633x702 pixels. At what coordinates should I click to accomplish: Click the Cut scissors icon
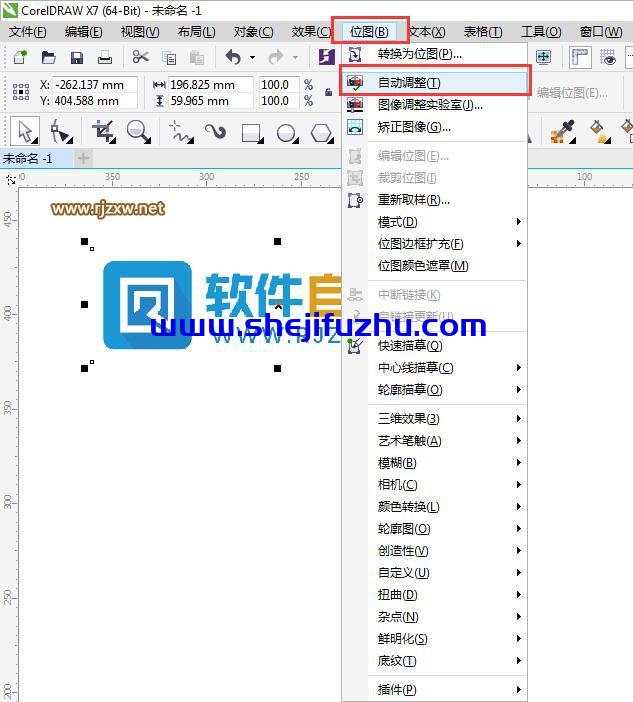point(141,57)
